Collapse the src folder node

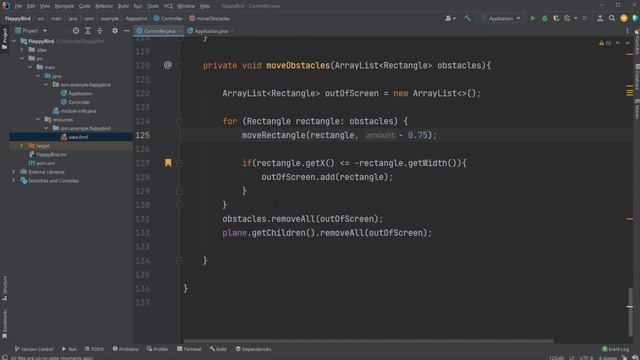(x=22, y=58)
